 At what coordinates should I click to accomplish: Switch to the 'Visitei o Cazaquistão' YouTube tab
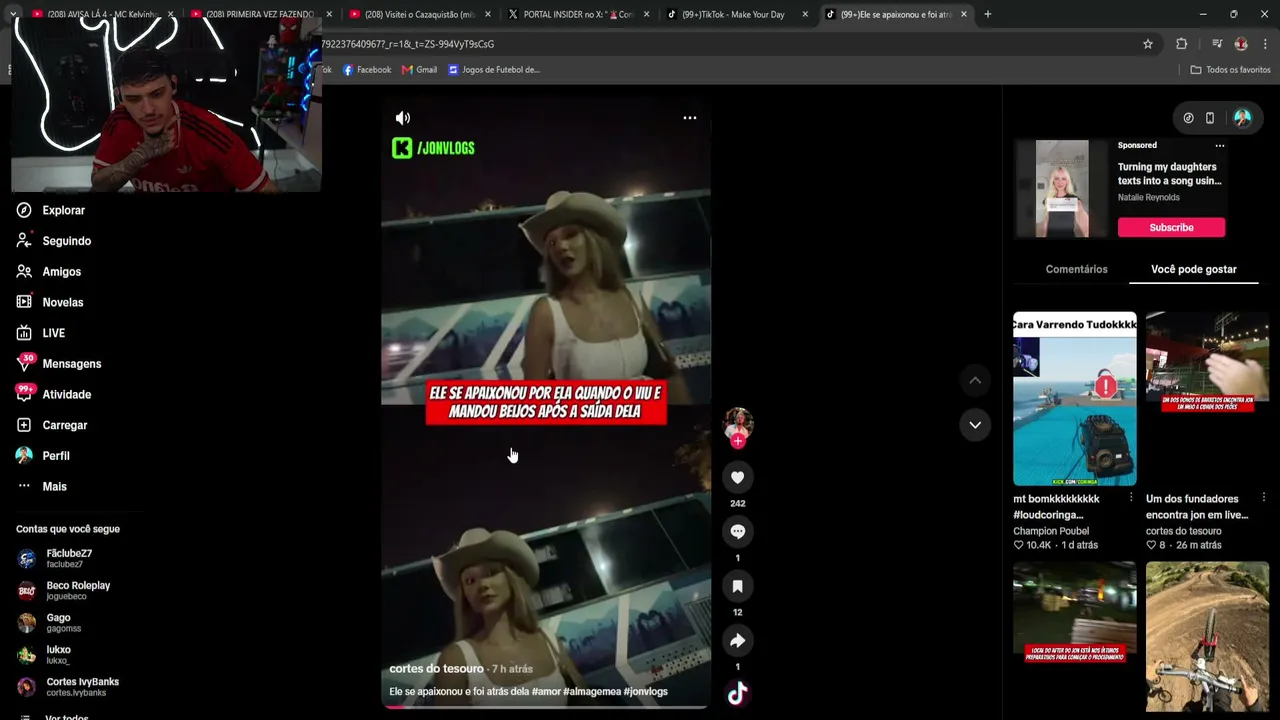tap(420, 14)
